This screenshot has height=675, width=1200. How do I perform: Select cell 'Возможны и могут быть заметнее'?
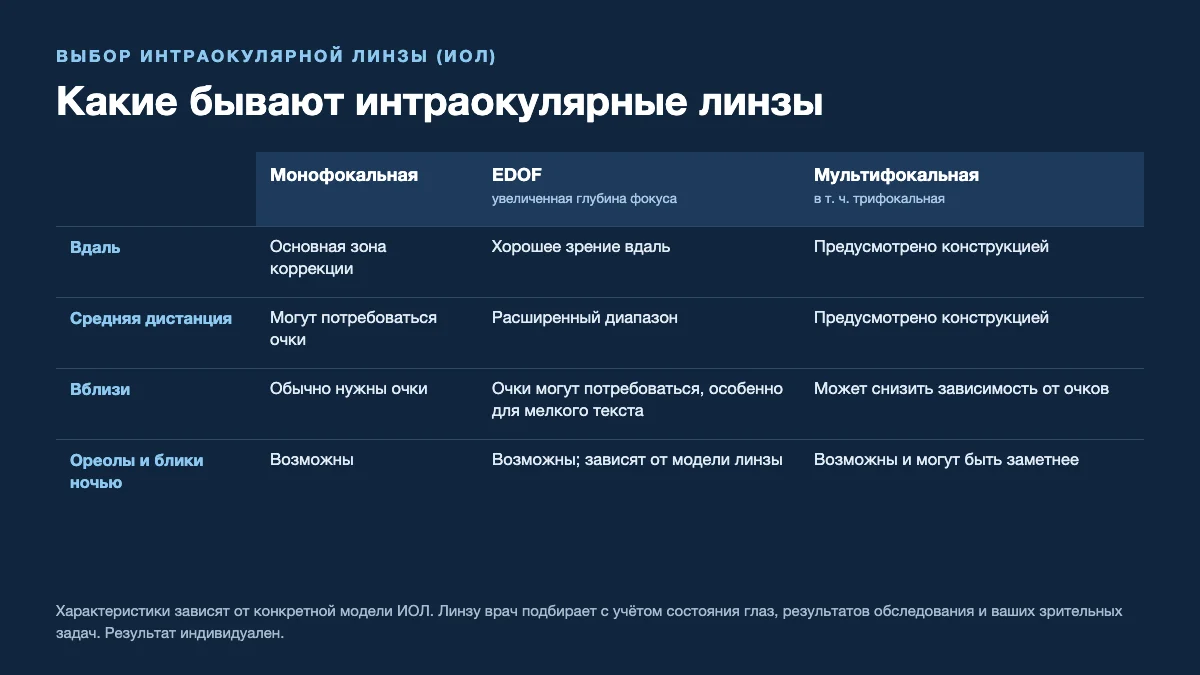(946, 460)
